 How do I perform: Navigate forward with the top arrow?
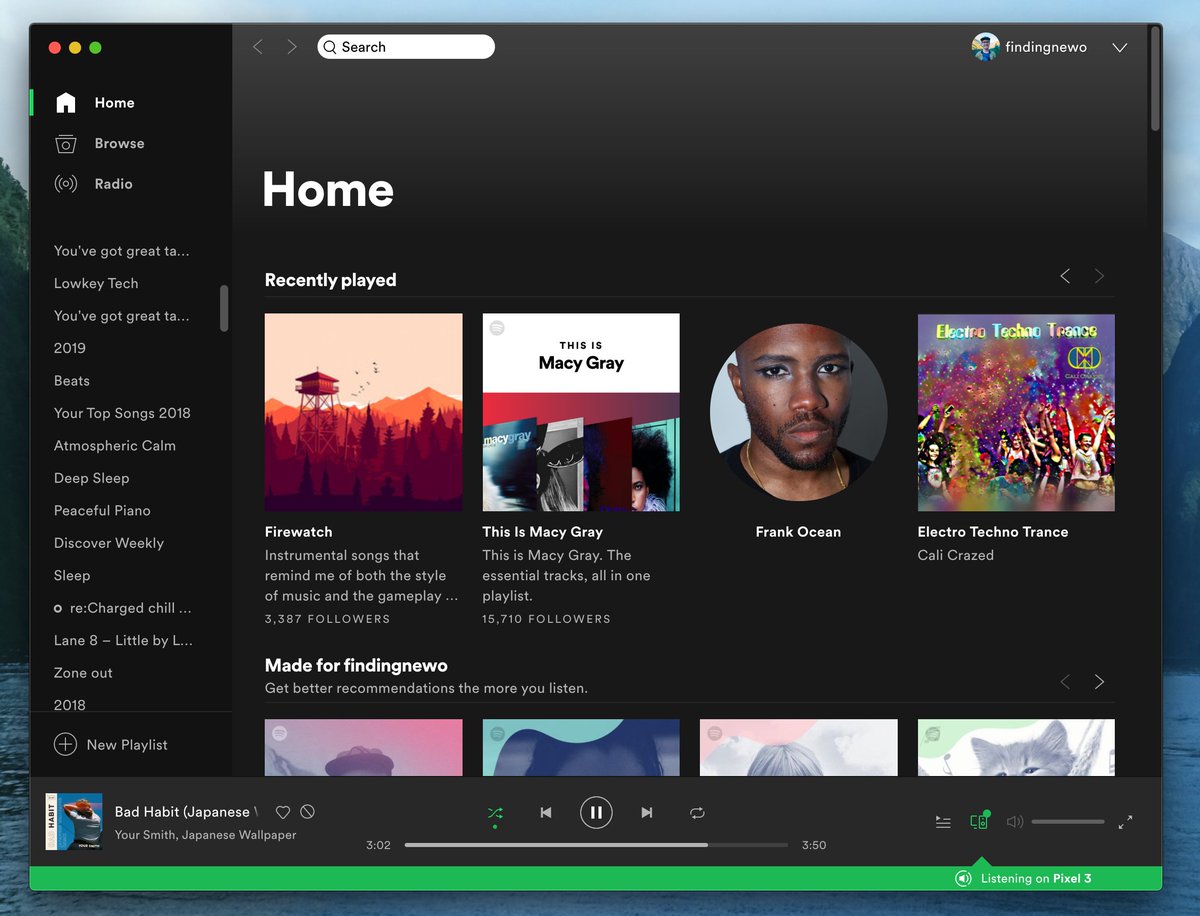point(291,47)
